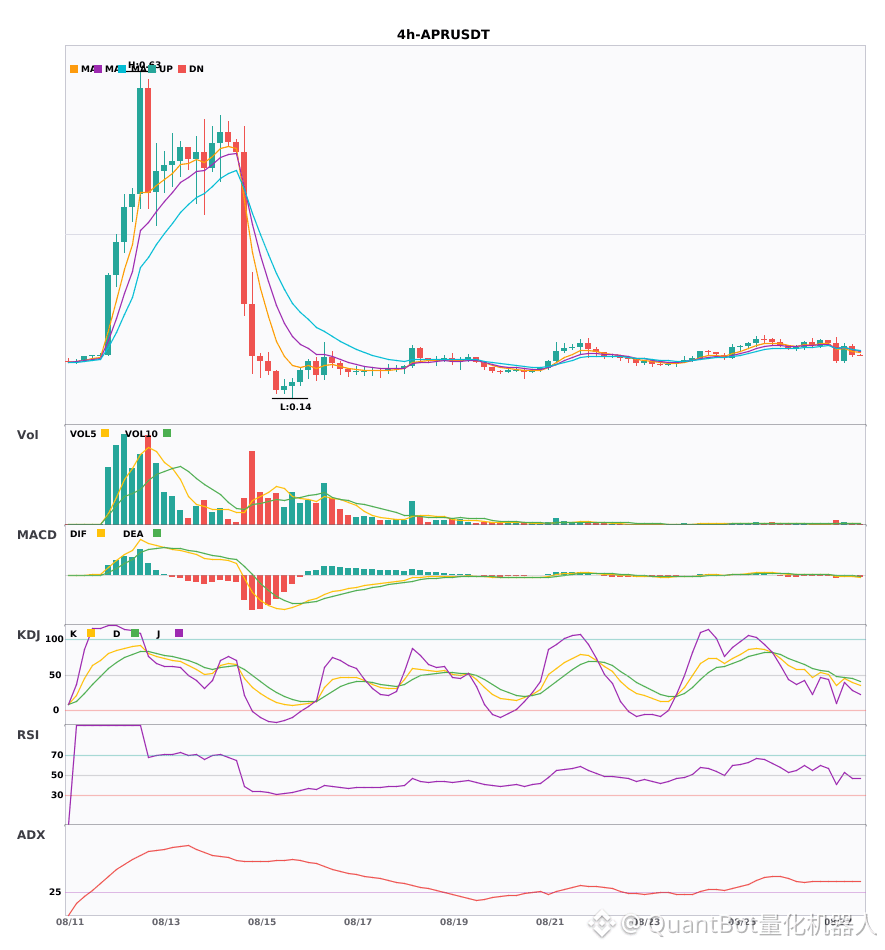Click the ADX axis value 25

55,892
